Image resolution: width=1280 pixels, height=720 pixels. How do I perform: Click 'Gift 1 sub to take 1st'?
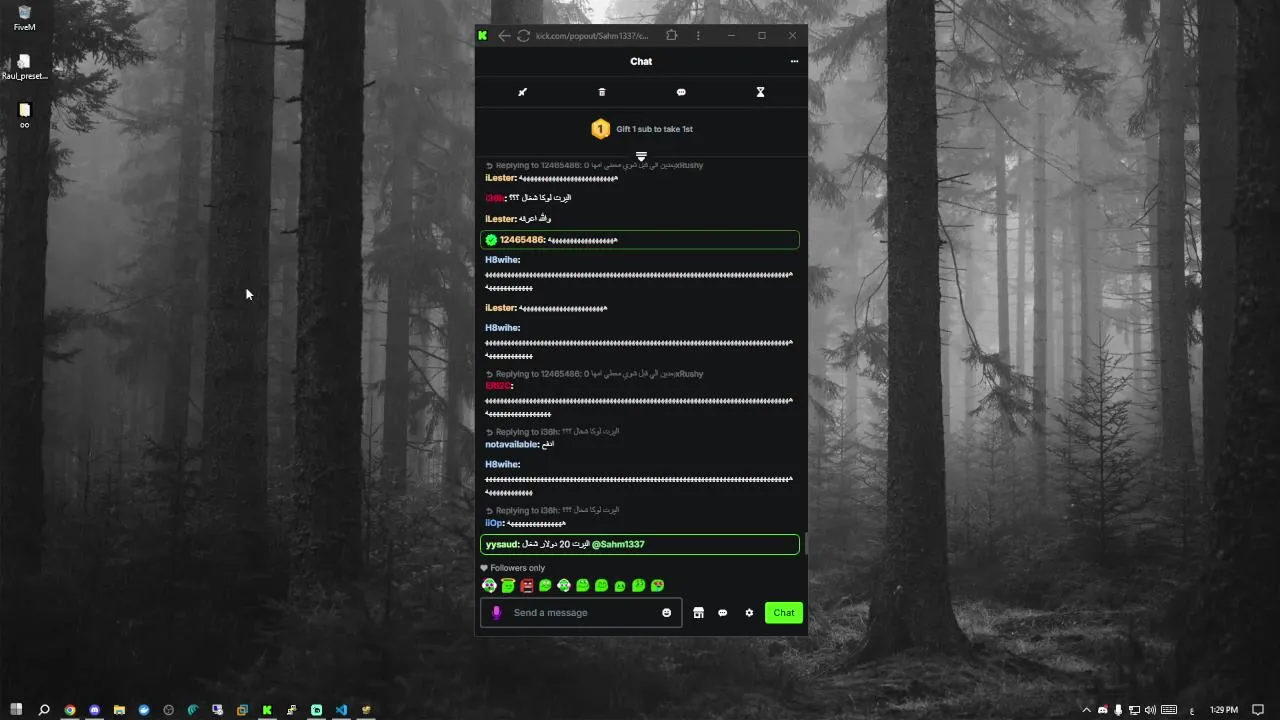point(654,129)
